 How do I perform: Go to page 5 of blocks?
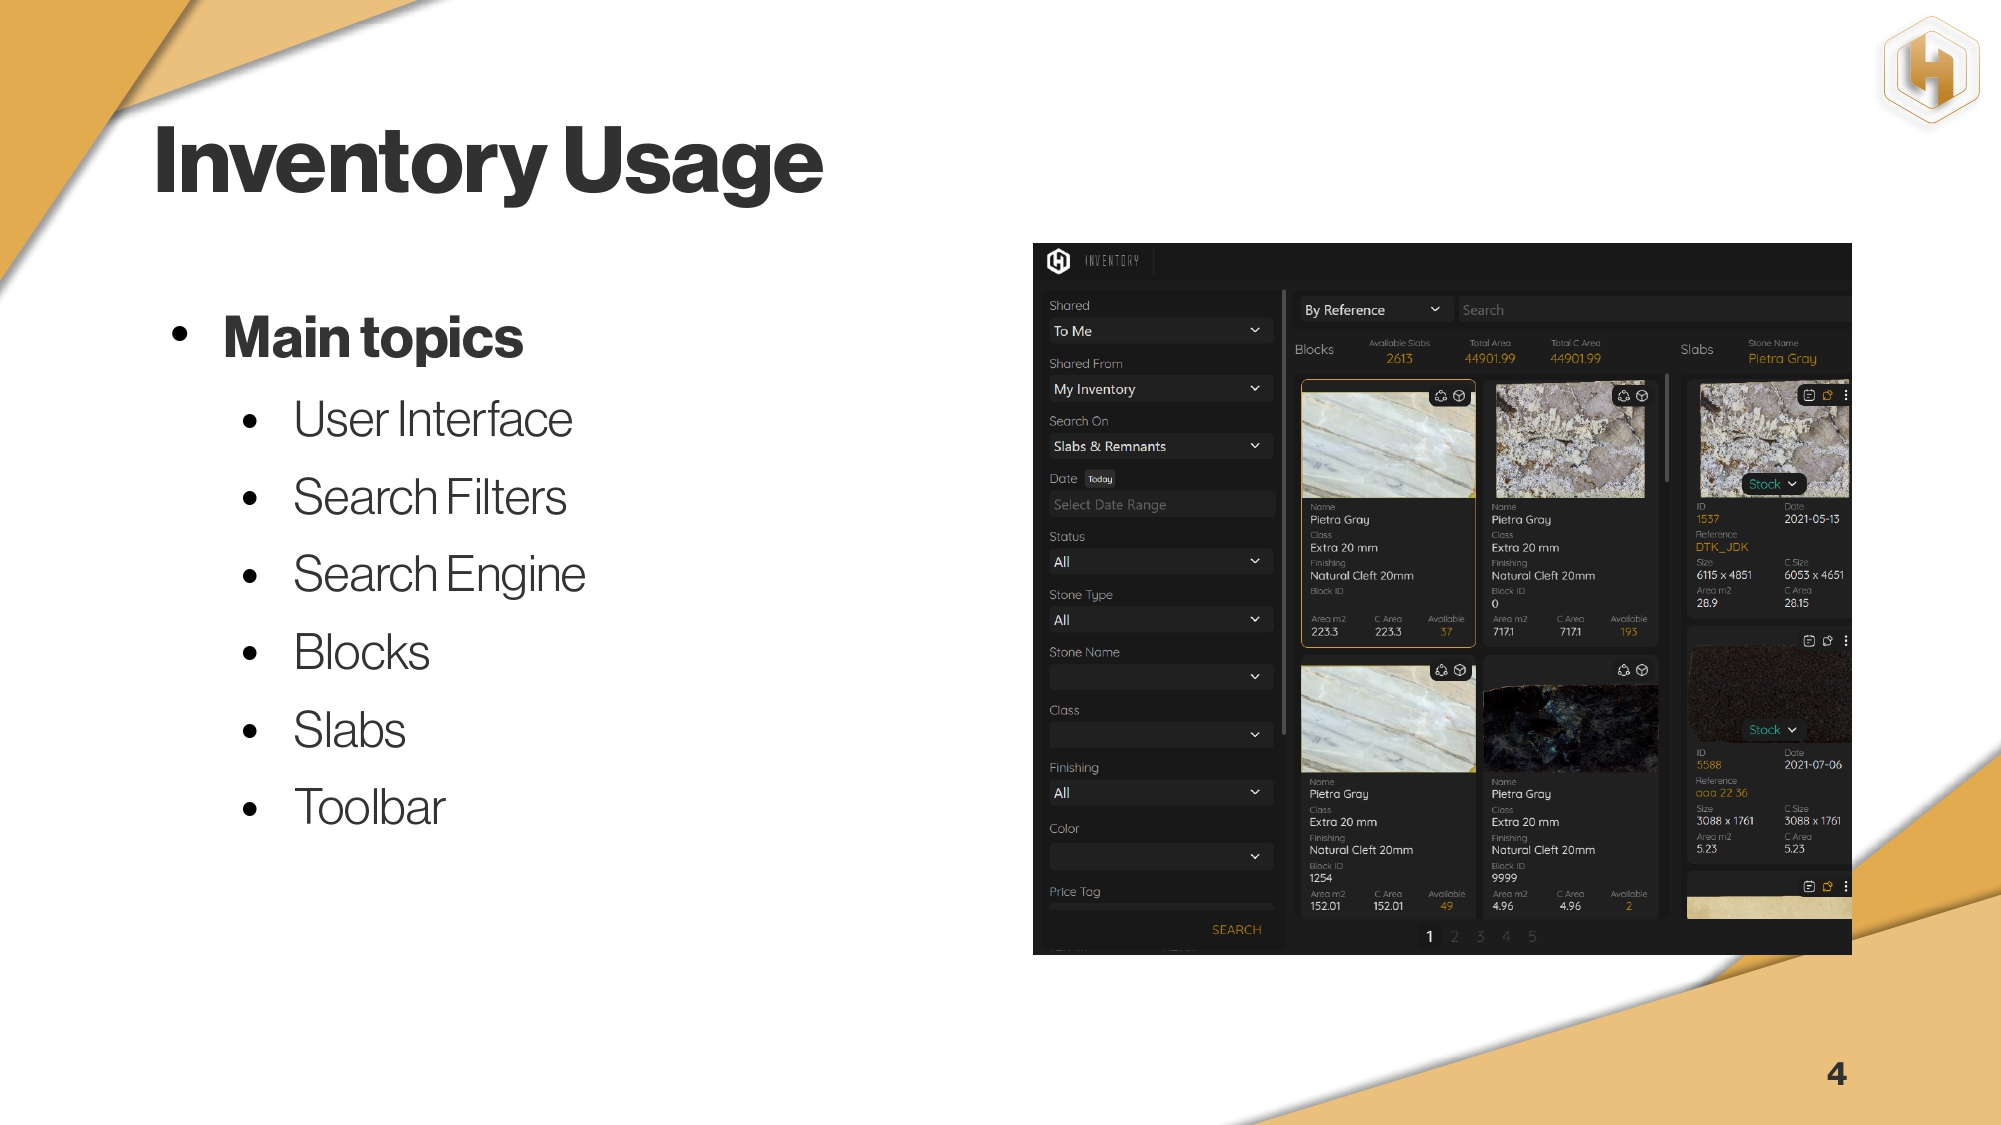point(1532,937)
